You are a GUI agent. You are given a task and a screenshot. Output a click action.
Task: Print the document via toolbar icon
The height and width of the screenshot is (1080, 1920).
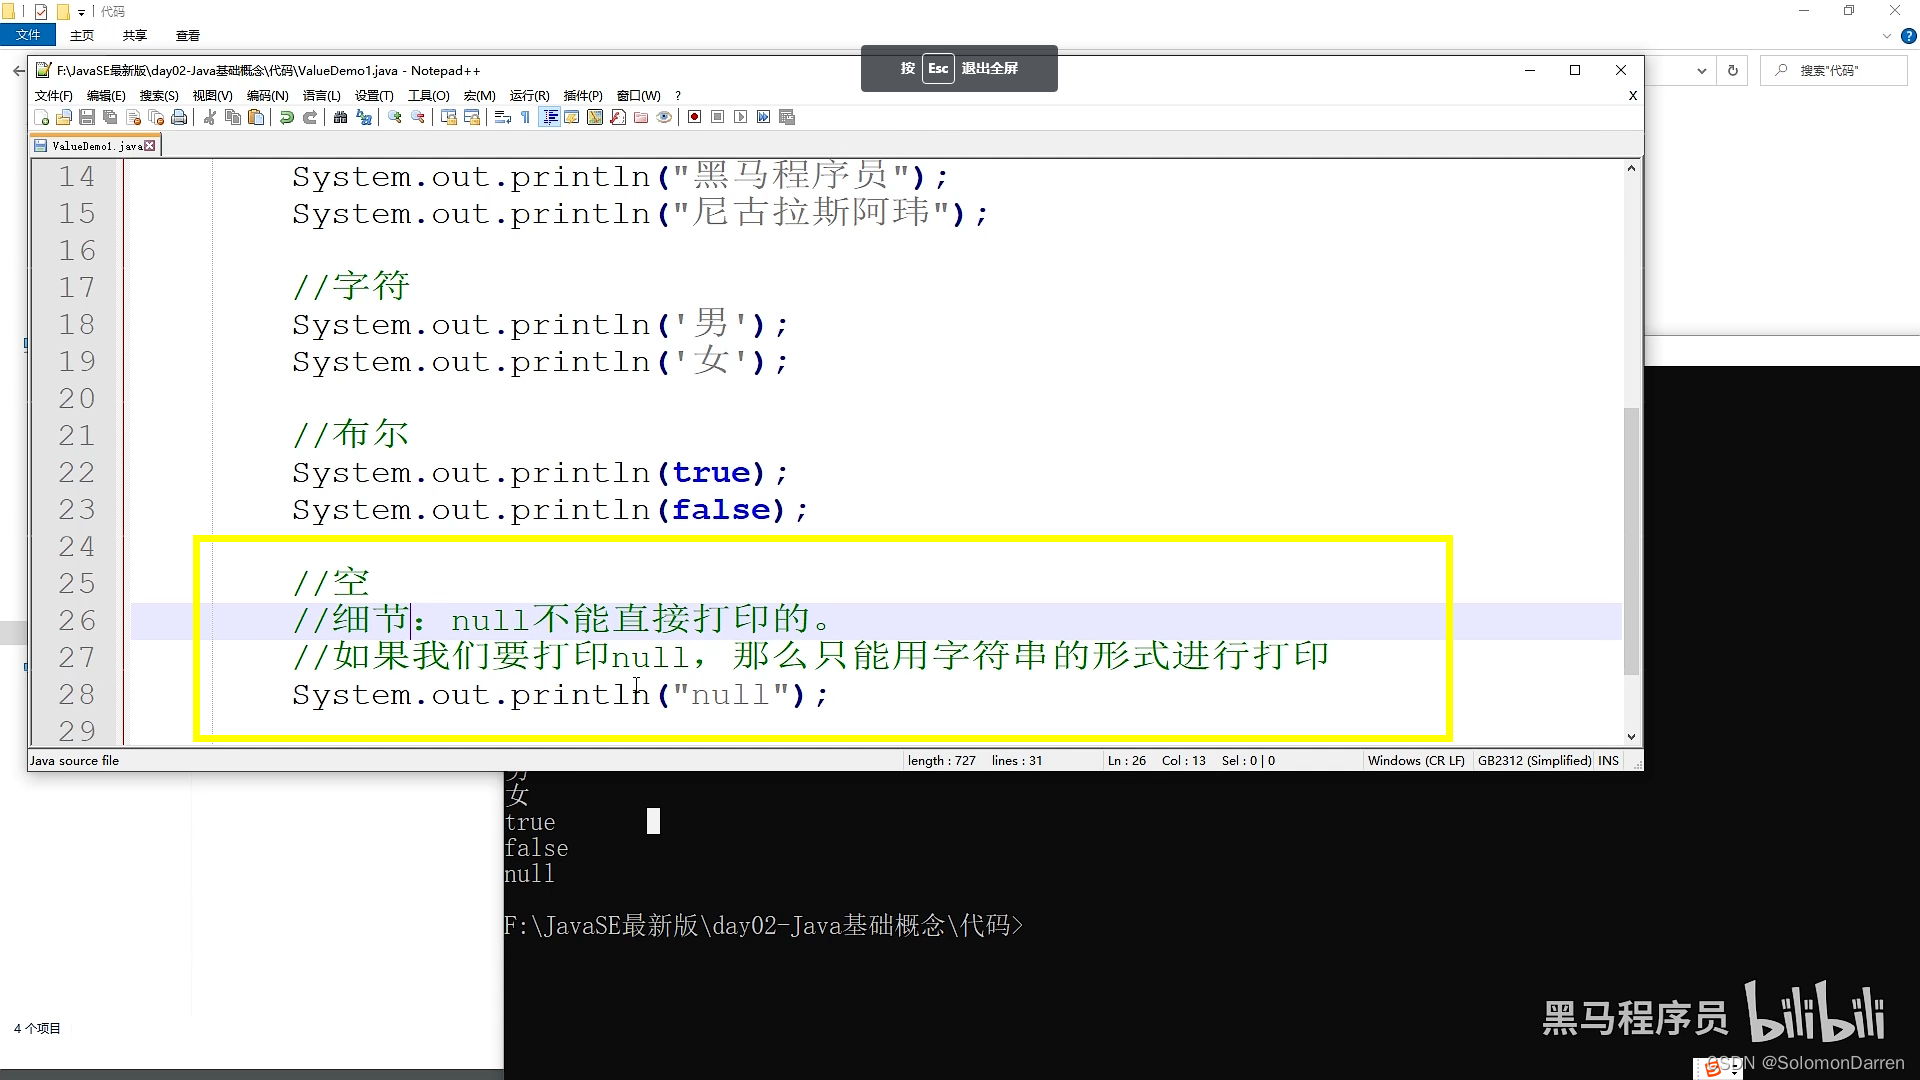click(179, 117)
